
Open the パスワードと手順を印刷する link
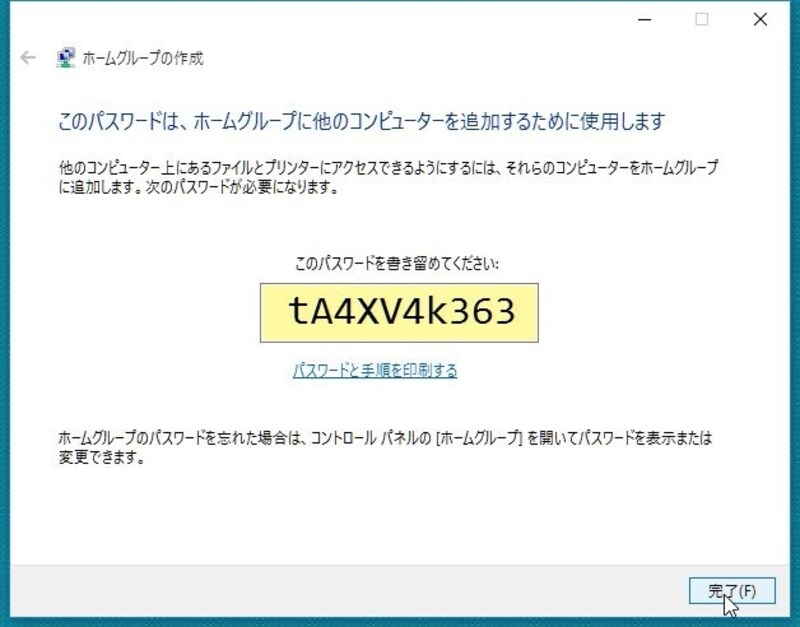click(x=375, y=370)
